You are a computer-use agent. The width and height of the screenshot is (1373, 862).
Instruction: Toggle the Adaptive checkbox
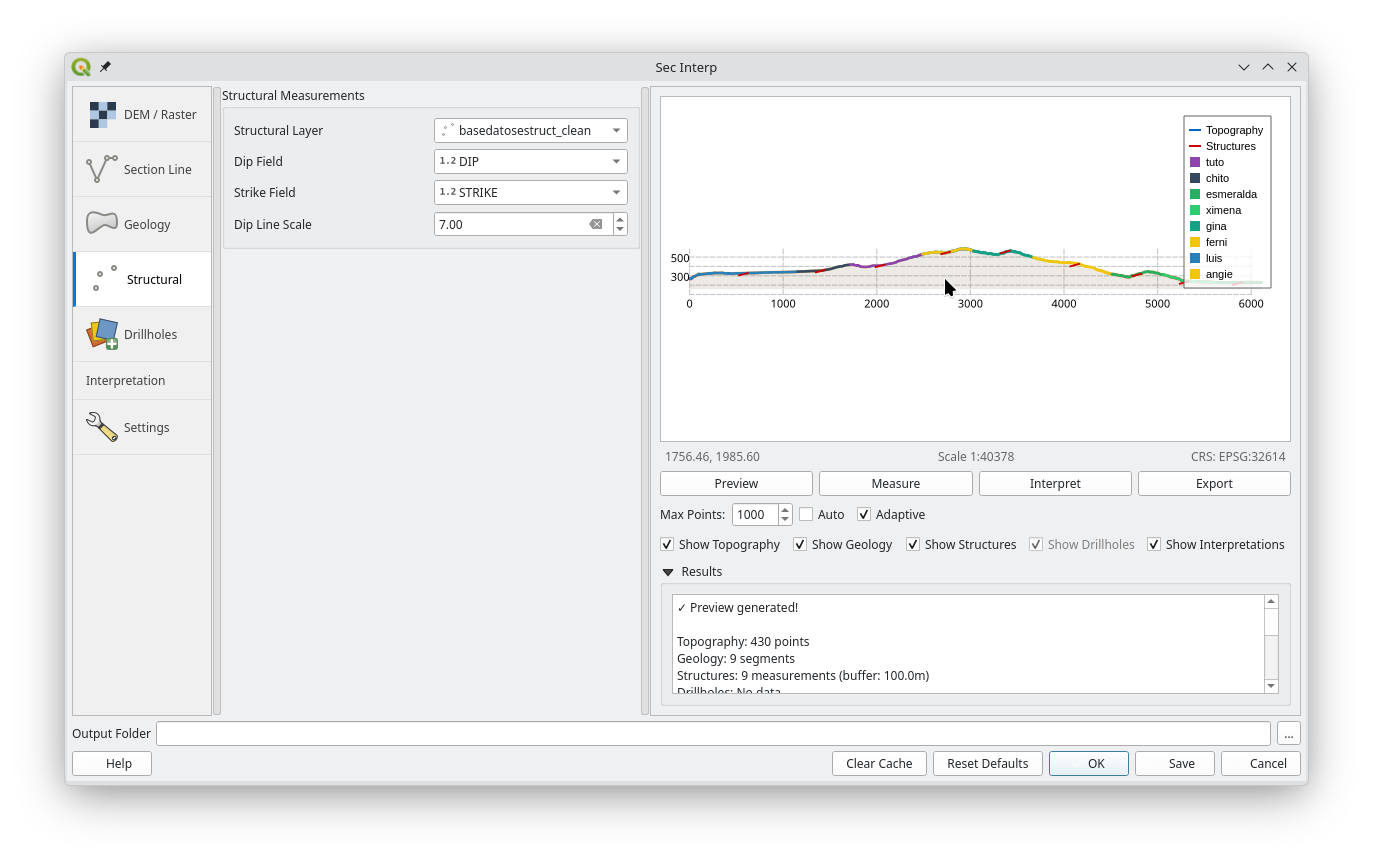[864, 514]
